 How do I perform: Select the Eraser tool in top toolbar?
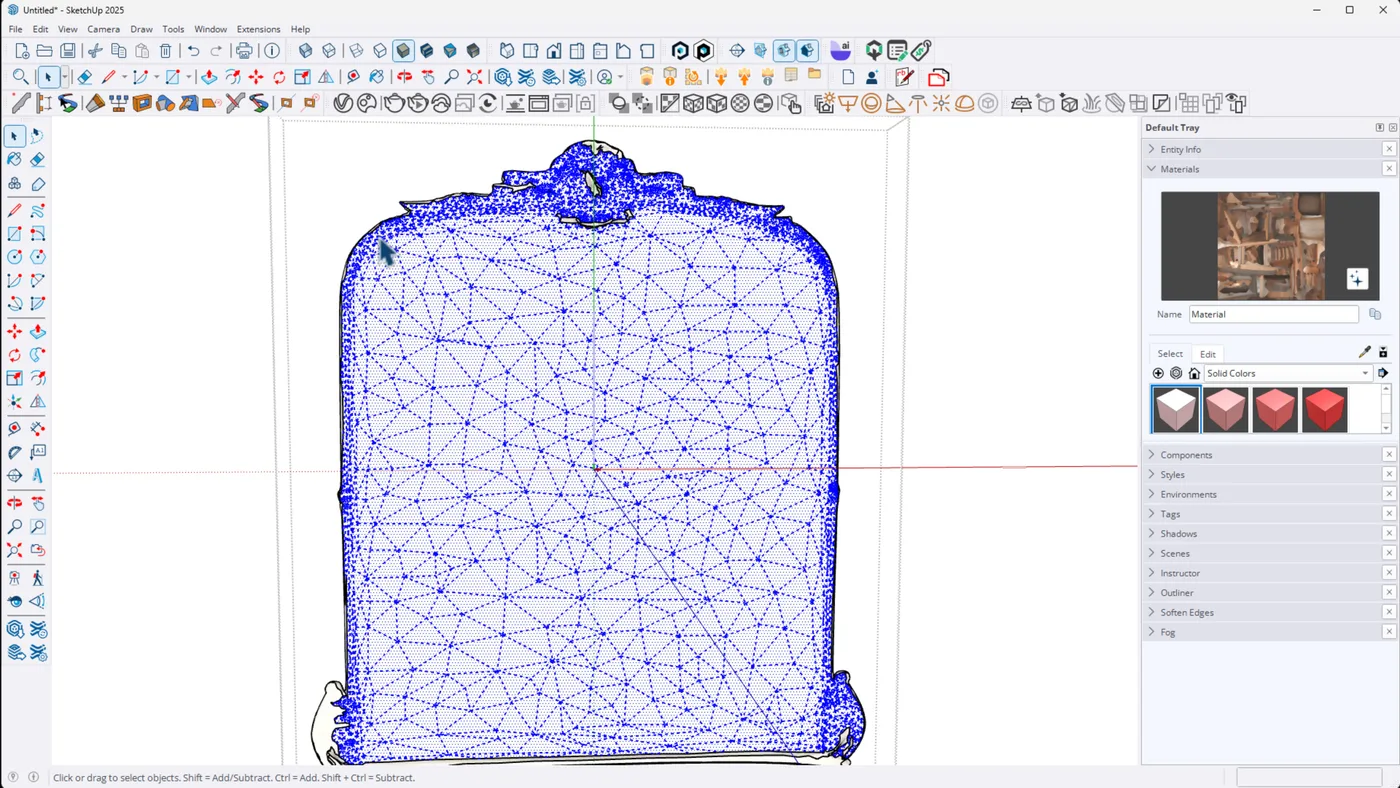[x=85, y=77]
